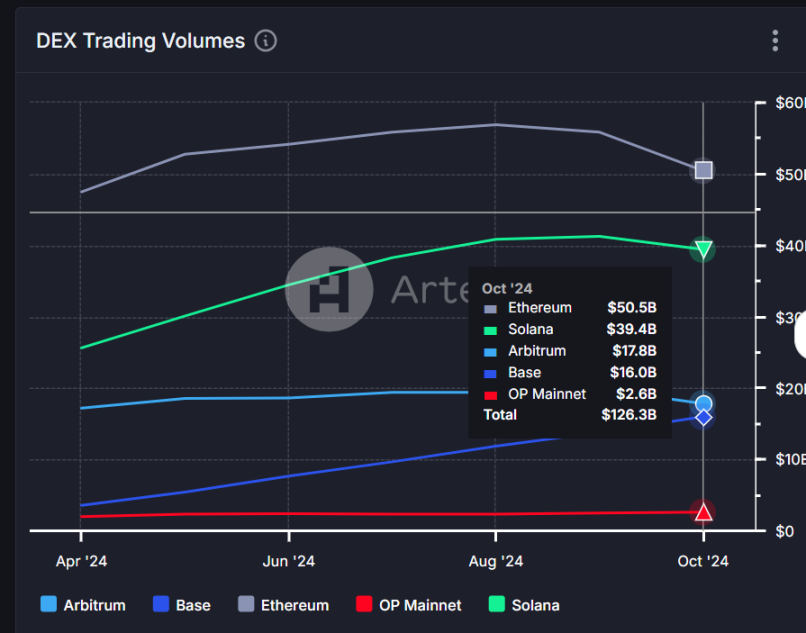806x633 pixels.
Task: Click the Oct '24 x-axis label
Action: tap(703, 561)
